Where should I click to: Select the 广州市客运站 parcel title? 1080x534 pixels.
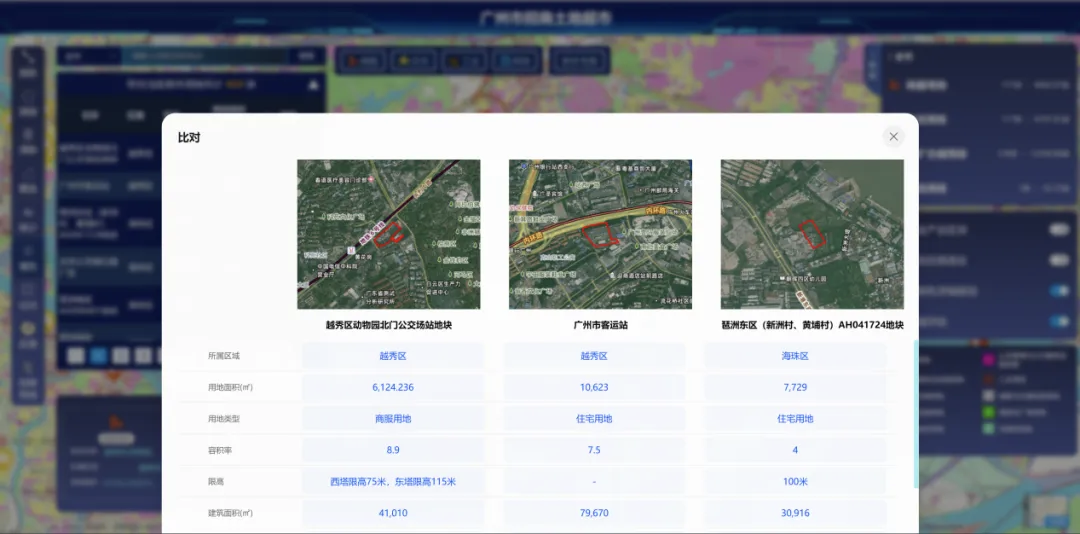point(600,325)
